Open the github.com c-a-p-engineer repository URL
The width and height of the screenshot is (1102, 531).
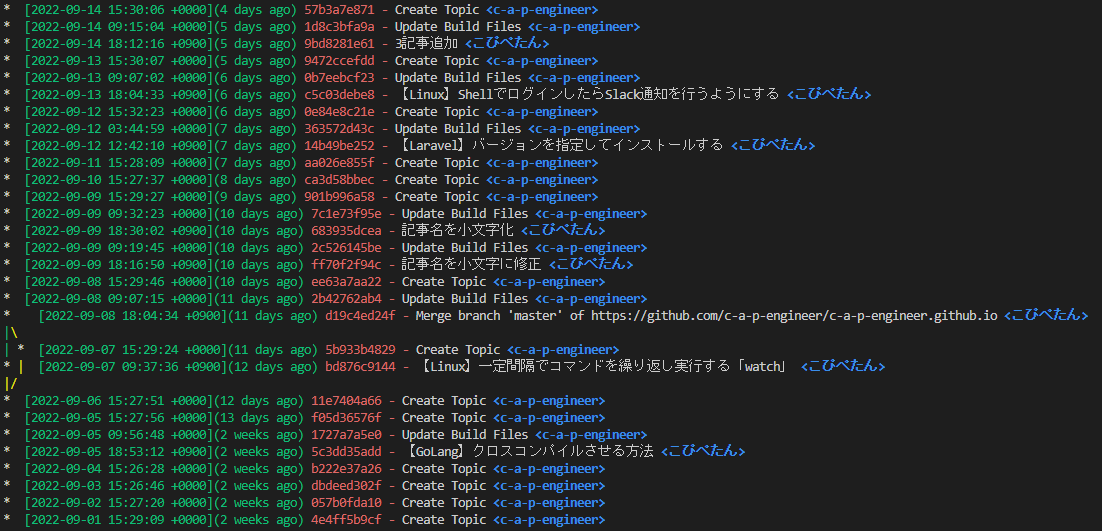pyautogui.click(x=794, y=315)
